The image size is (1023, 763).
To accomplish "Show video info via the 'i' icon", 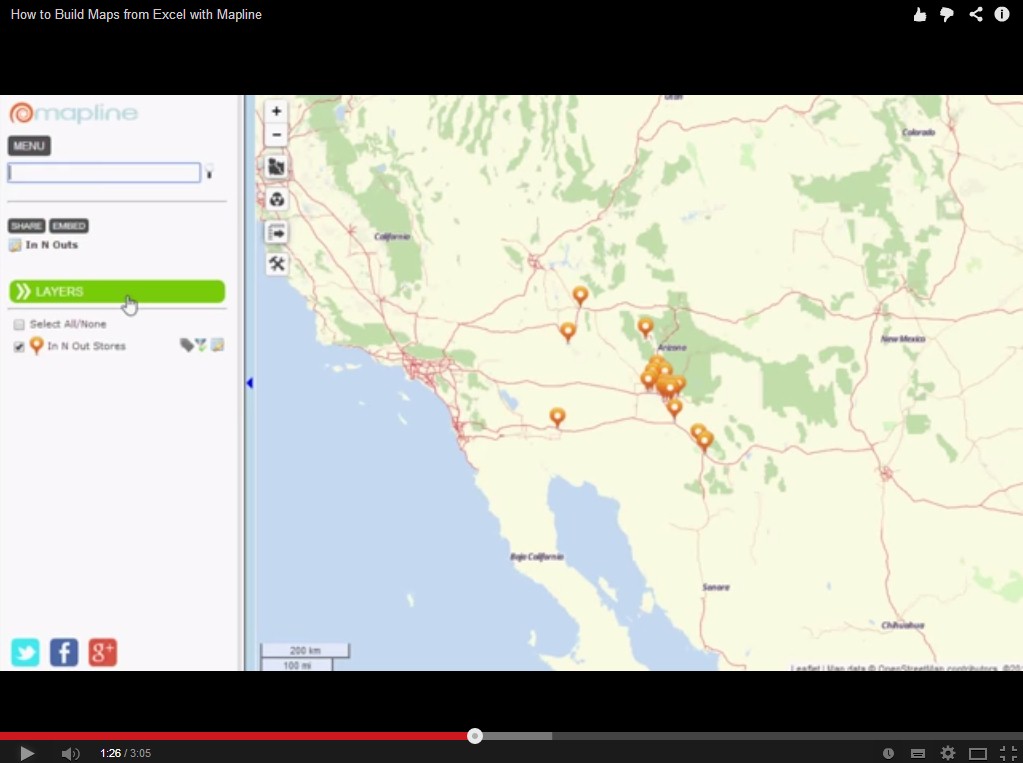I will pos(1002,14).
